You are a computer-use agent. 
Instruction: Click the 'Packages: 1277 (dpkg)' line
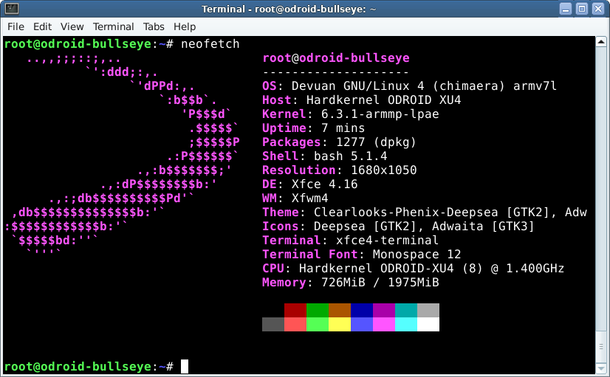pyautogui.click(x=339, y=142)
